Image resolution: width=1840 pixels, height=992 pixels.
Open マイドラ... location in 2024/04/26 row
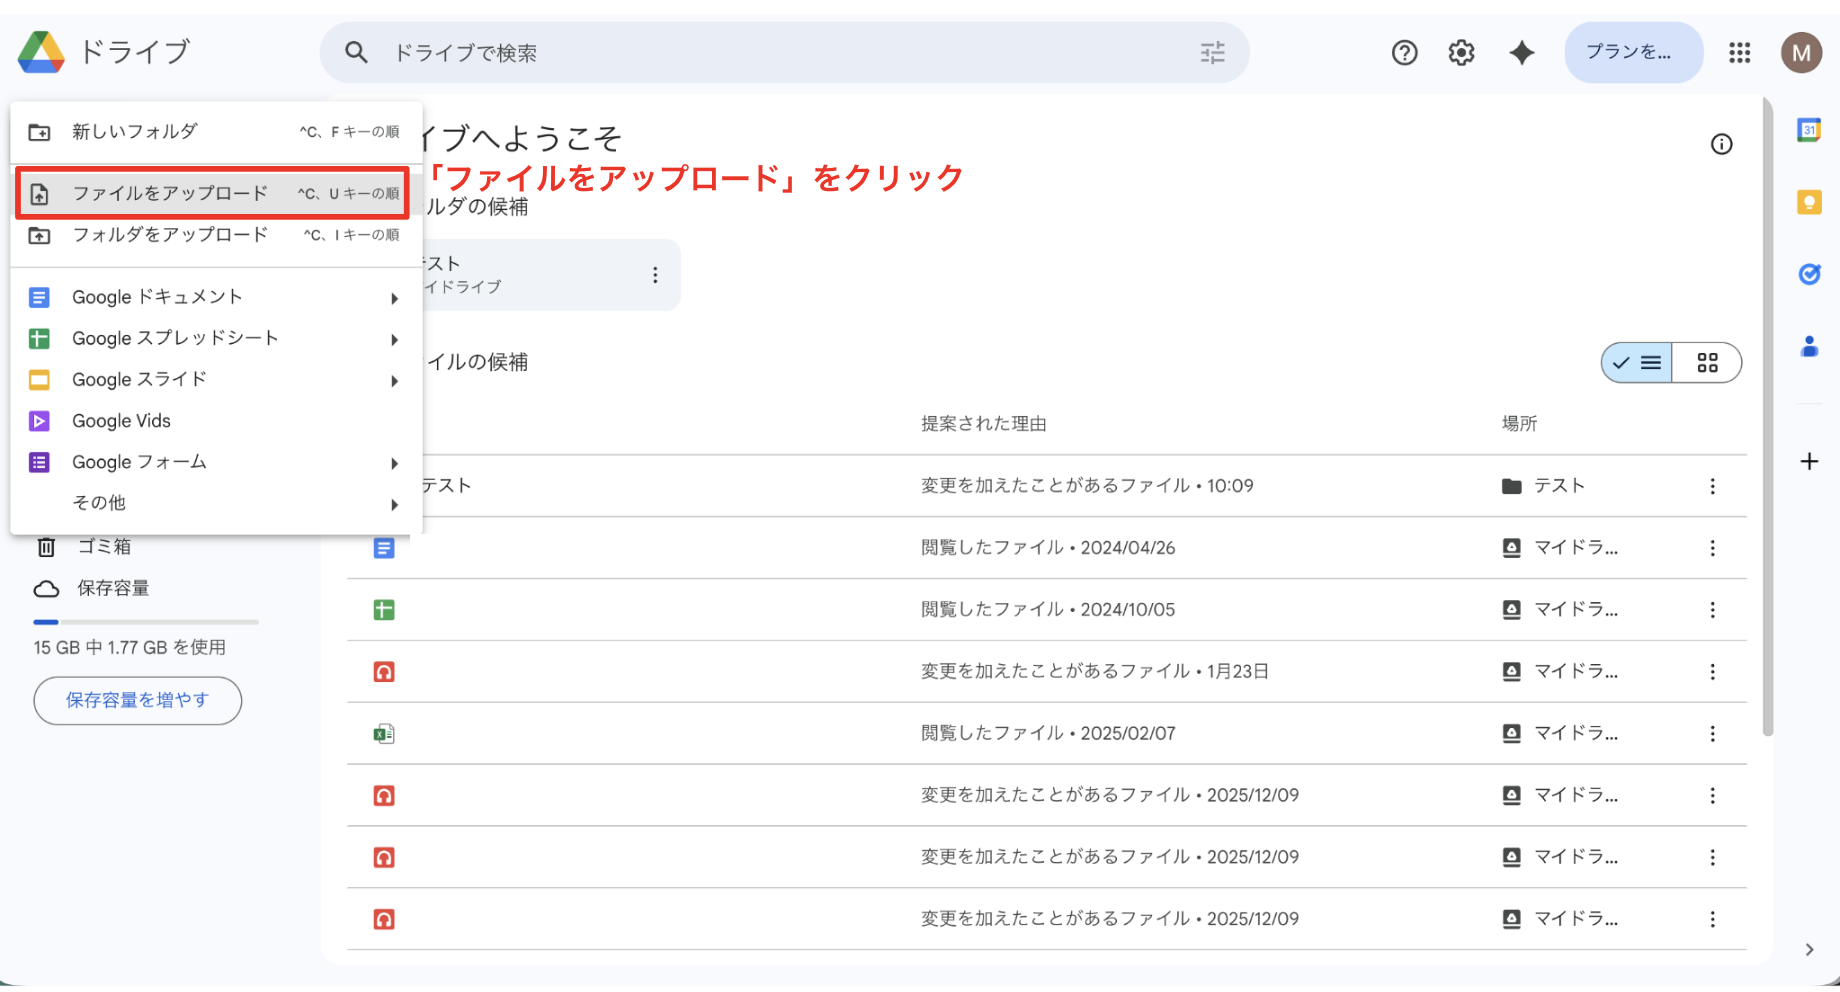click(x=1560, y=548)
